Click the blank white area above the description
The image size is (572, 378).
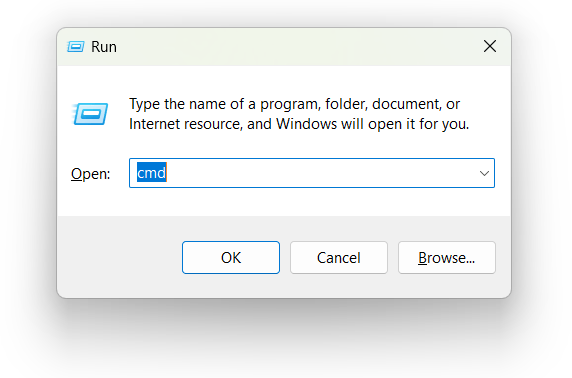(285, 80)
